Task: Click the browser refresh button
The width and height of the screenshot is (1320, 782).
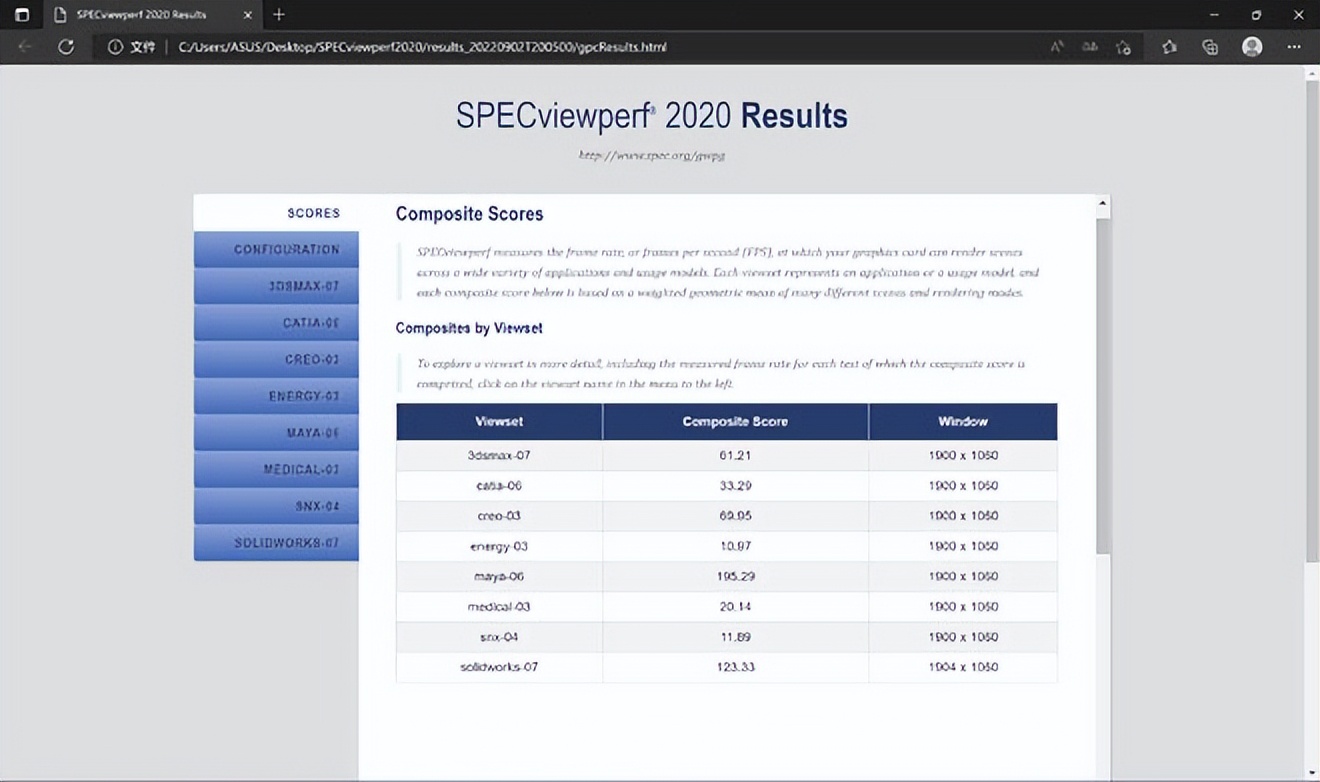Action: [66, 47]
